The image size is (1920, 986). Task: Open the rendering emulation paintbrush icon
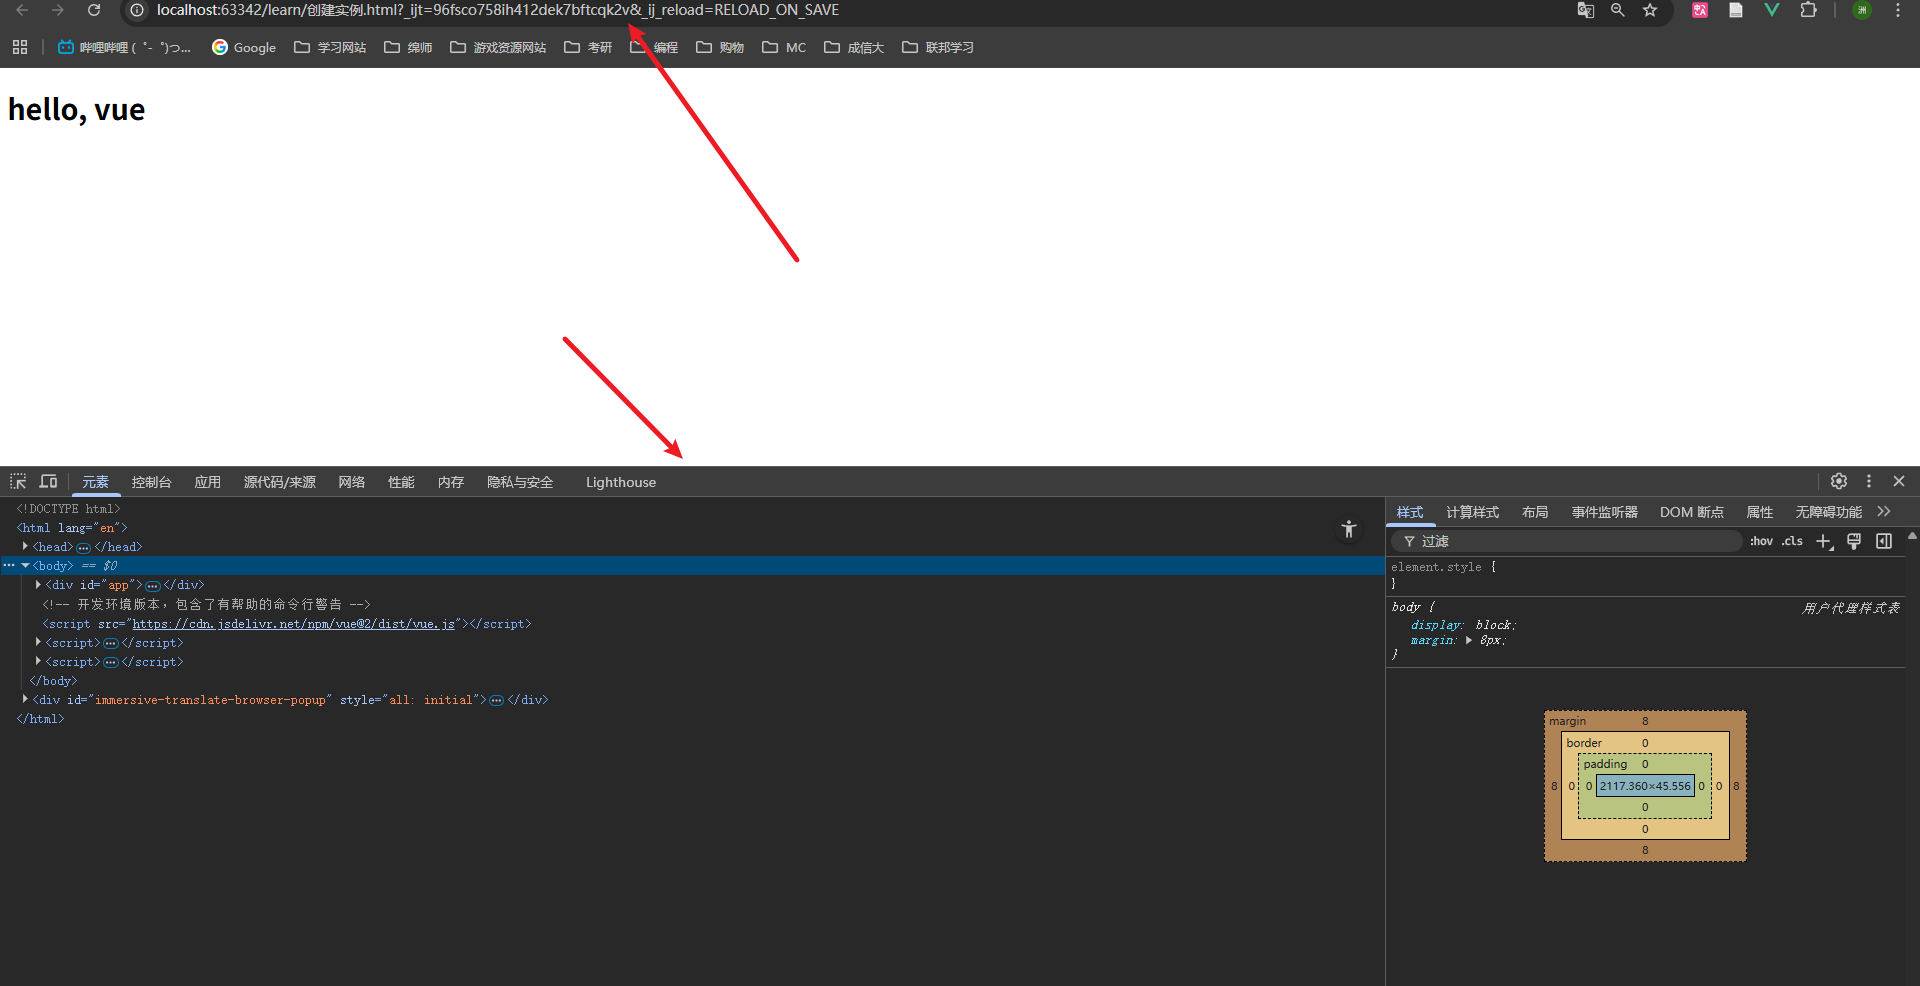pos(1854,541)
